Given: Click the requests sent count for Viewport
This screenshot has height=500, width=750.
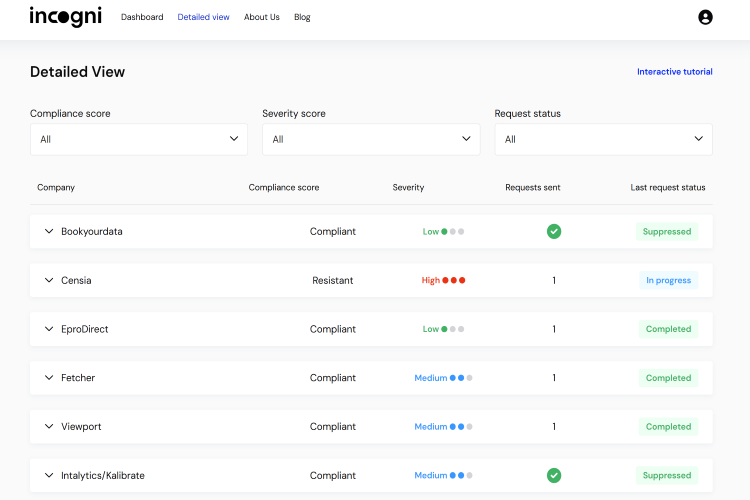Looking at the screenshot, I should point(554,427).
